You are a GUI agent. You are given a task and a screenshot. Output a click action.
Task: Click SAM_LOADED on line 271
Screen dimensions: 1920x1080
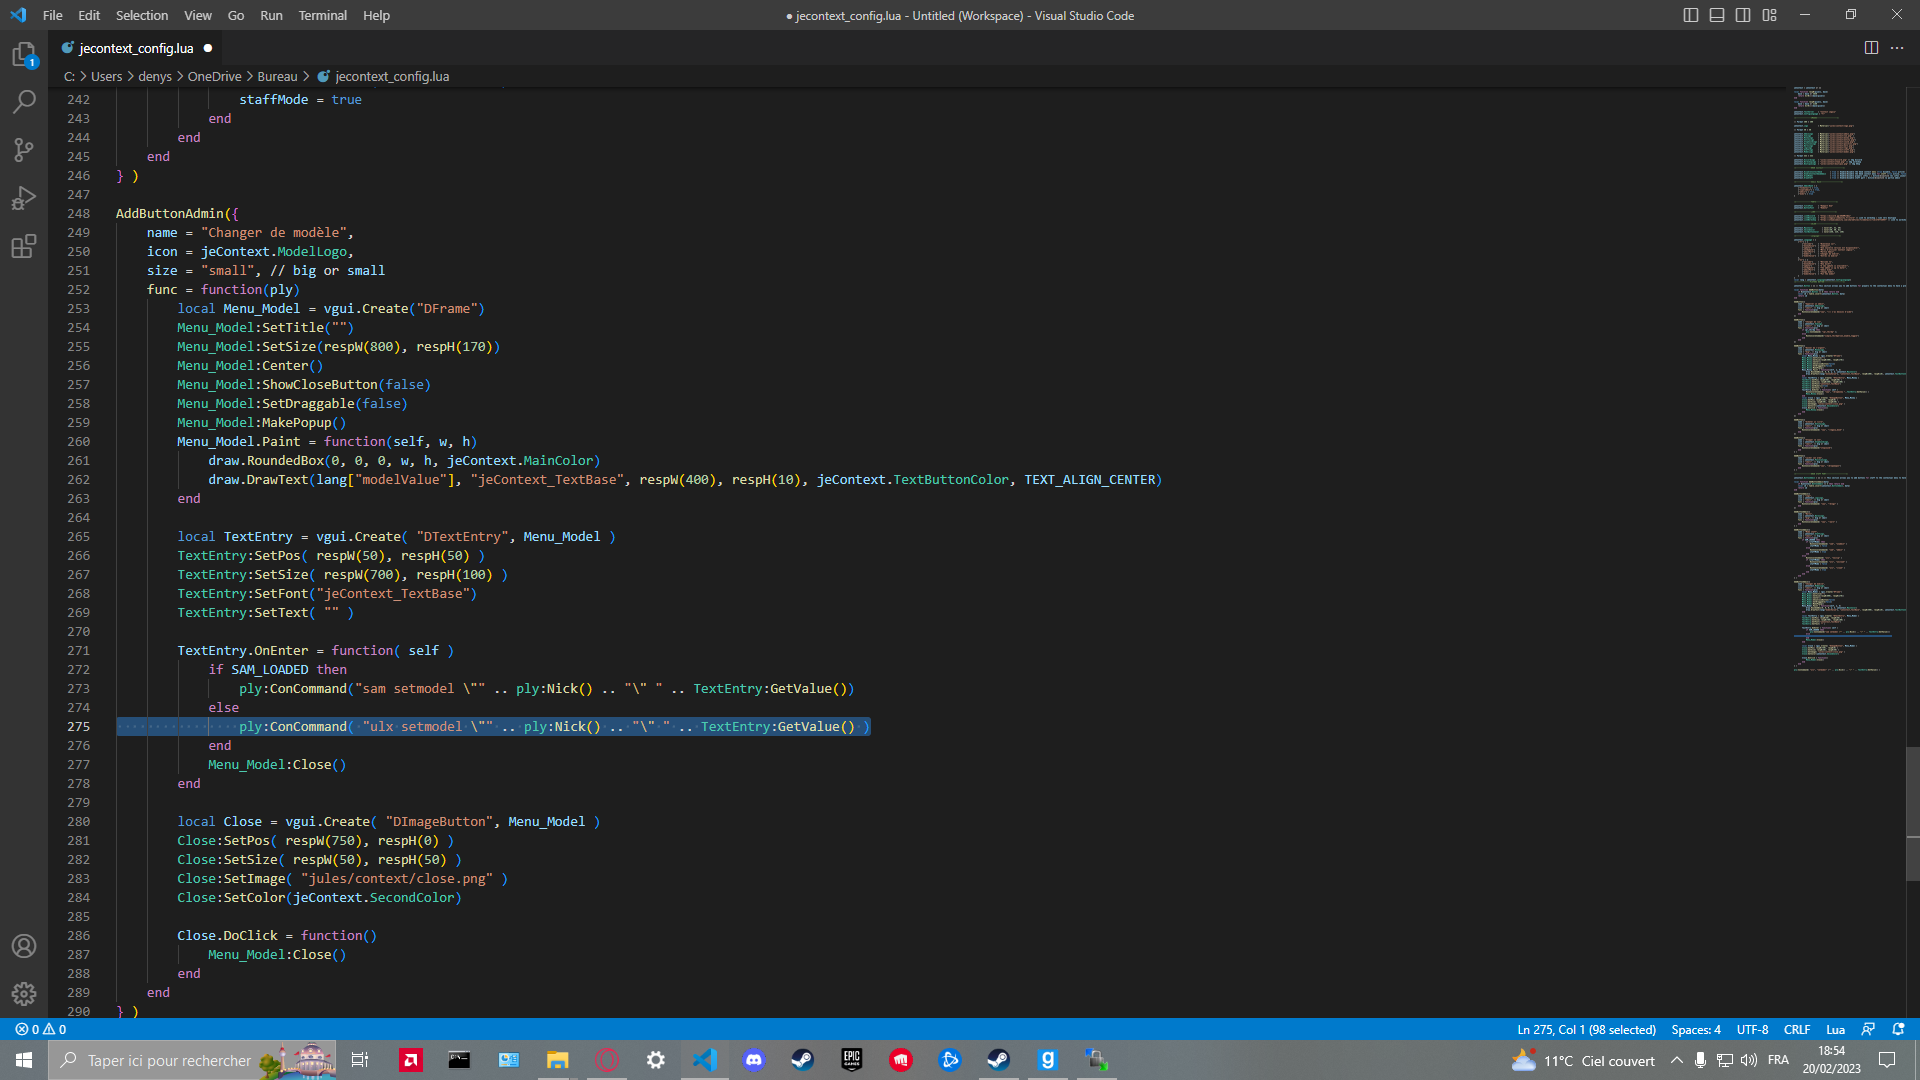(269, 669)
